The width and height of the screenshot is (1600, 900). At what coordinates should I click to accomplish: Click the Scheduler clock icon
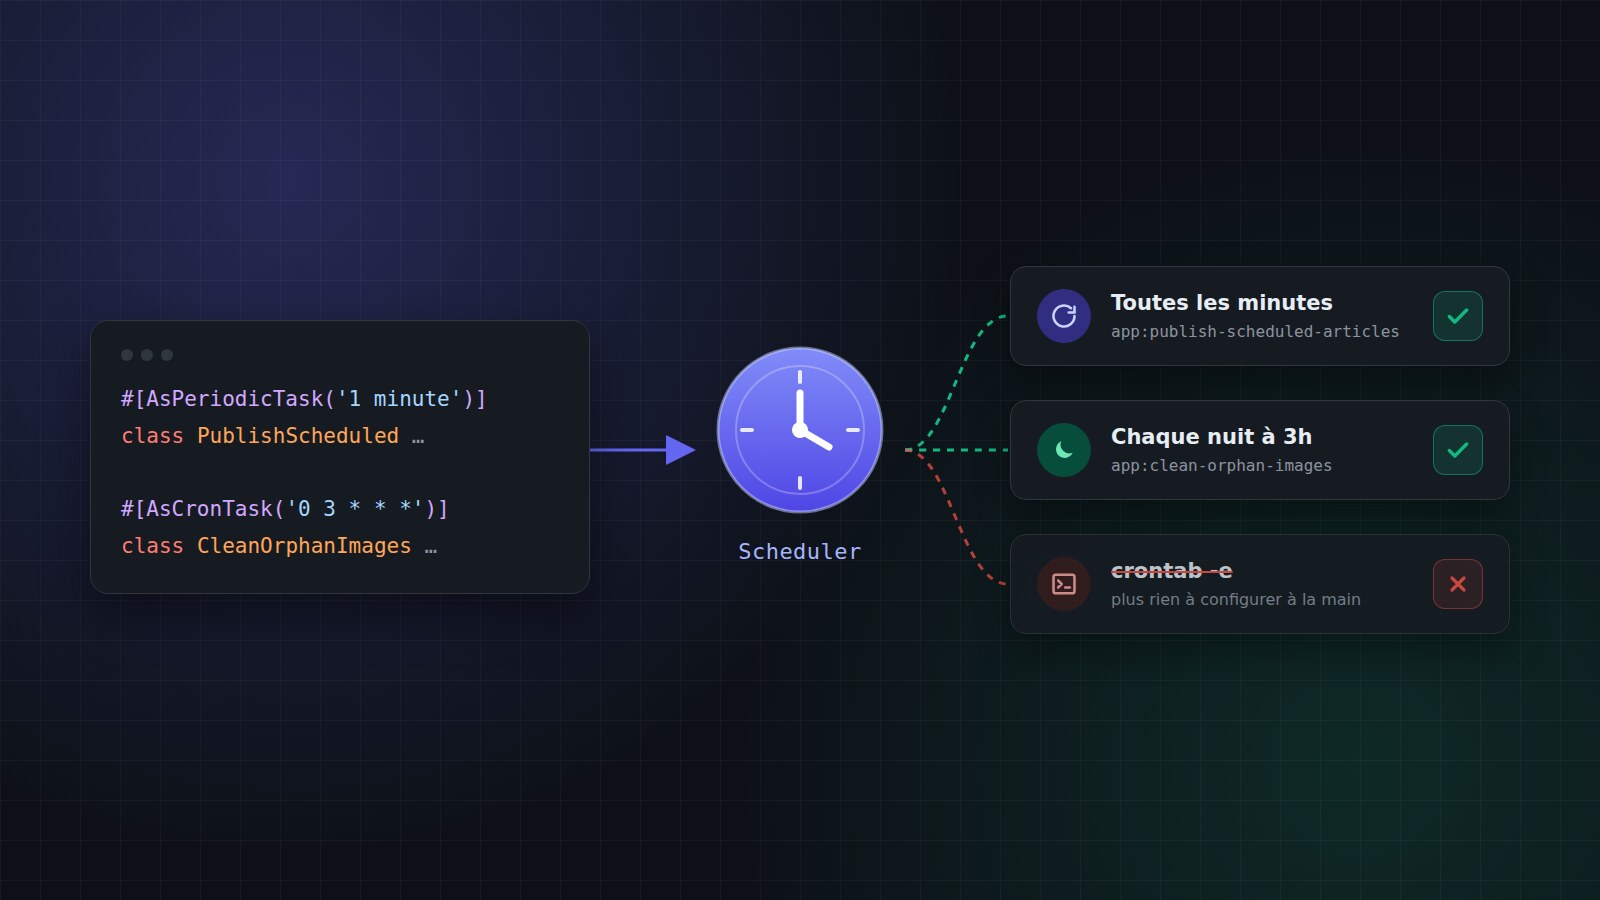(800, 430)
